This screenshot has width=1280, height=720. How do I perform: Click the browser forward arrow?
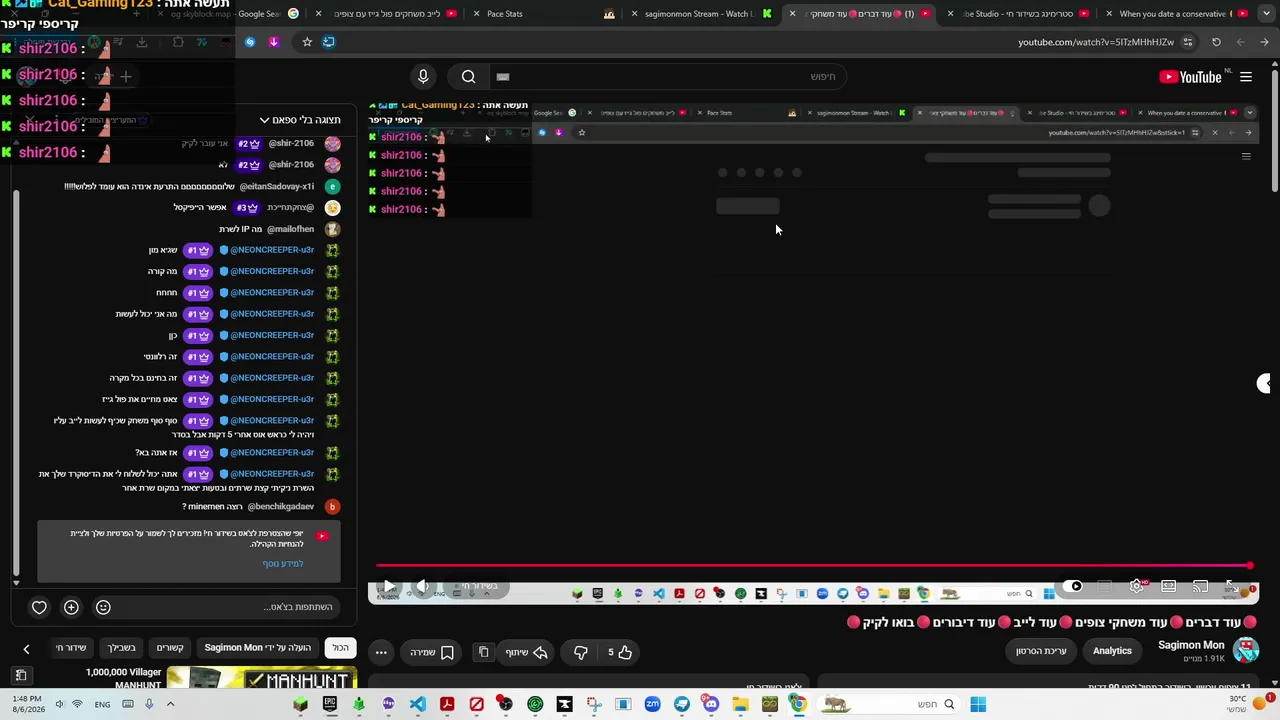pos(1240,42)
